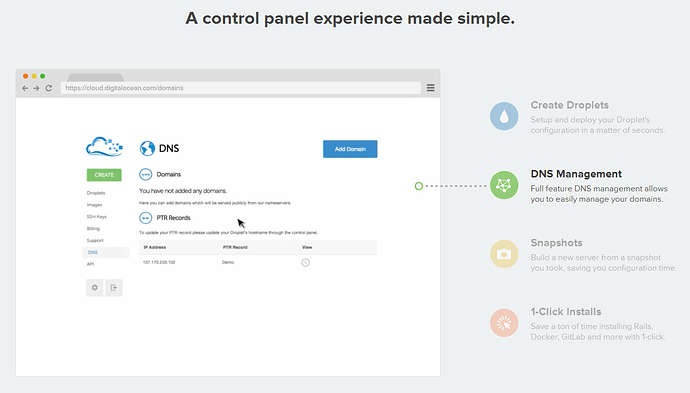Open the browser hamburger menu
The image size is (690, 393).
(x=430, y=88)
